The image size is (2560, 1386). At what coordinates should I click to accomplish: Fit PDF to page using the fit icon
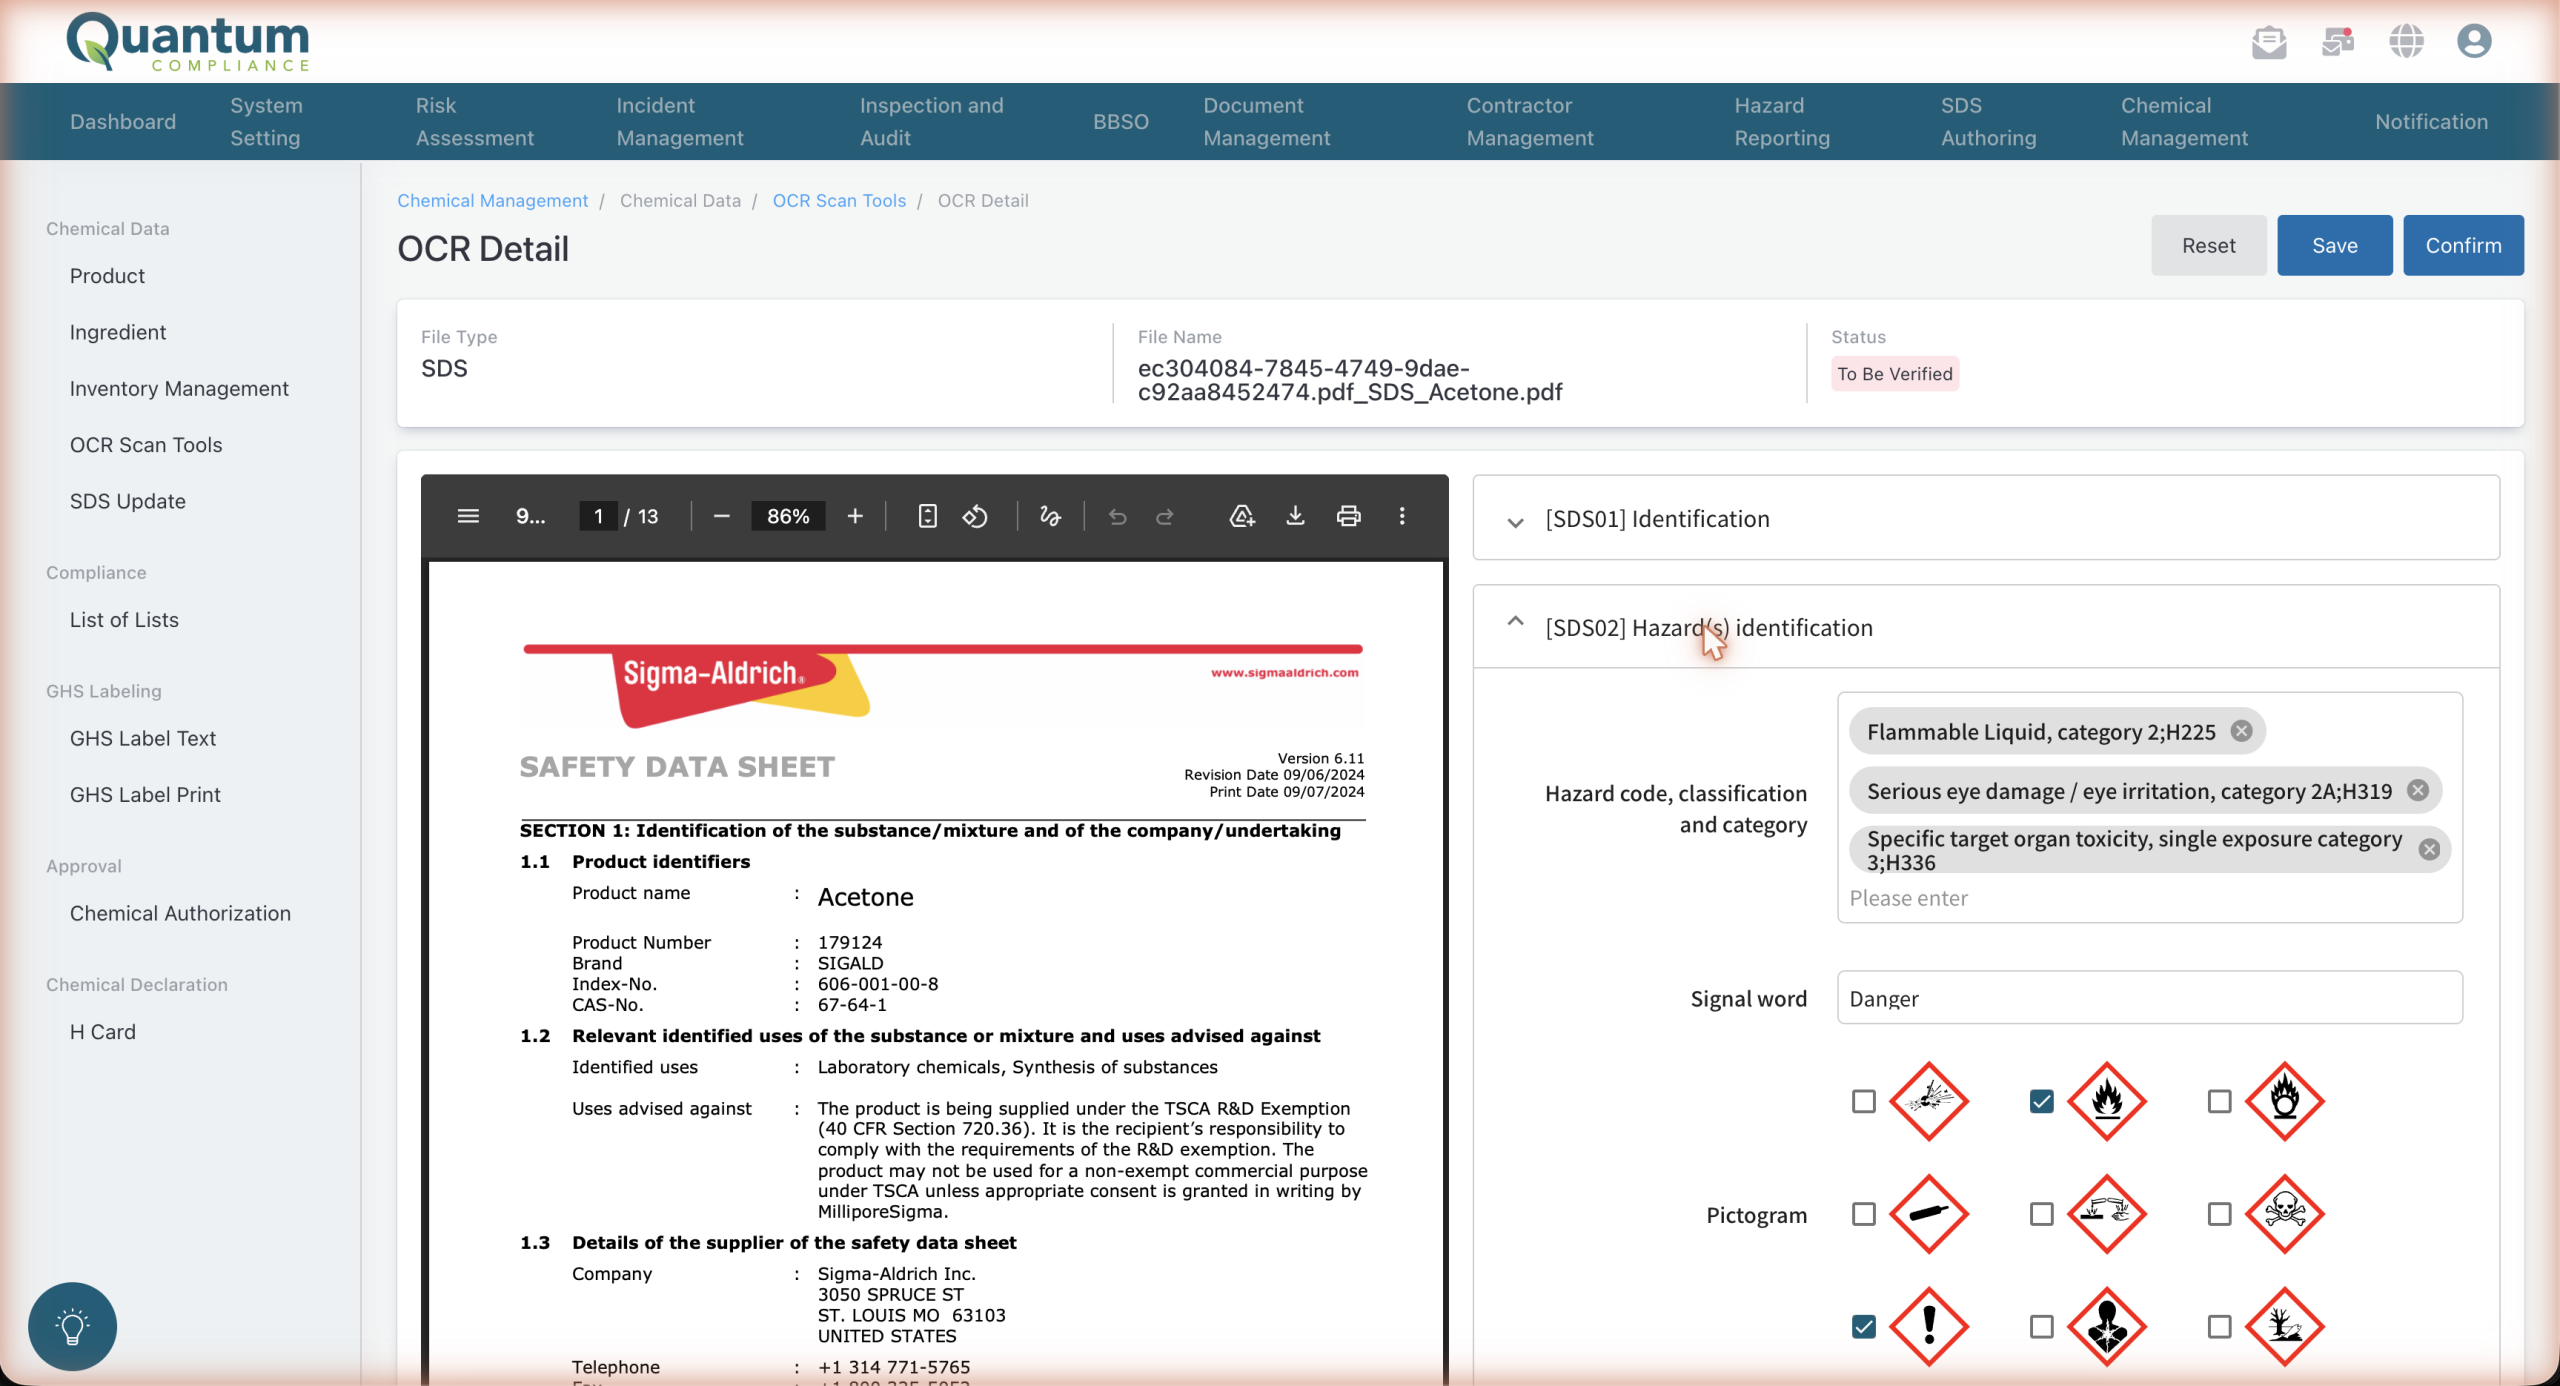pyautogui.click(x=927, y=516)
